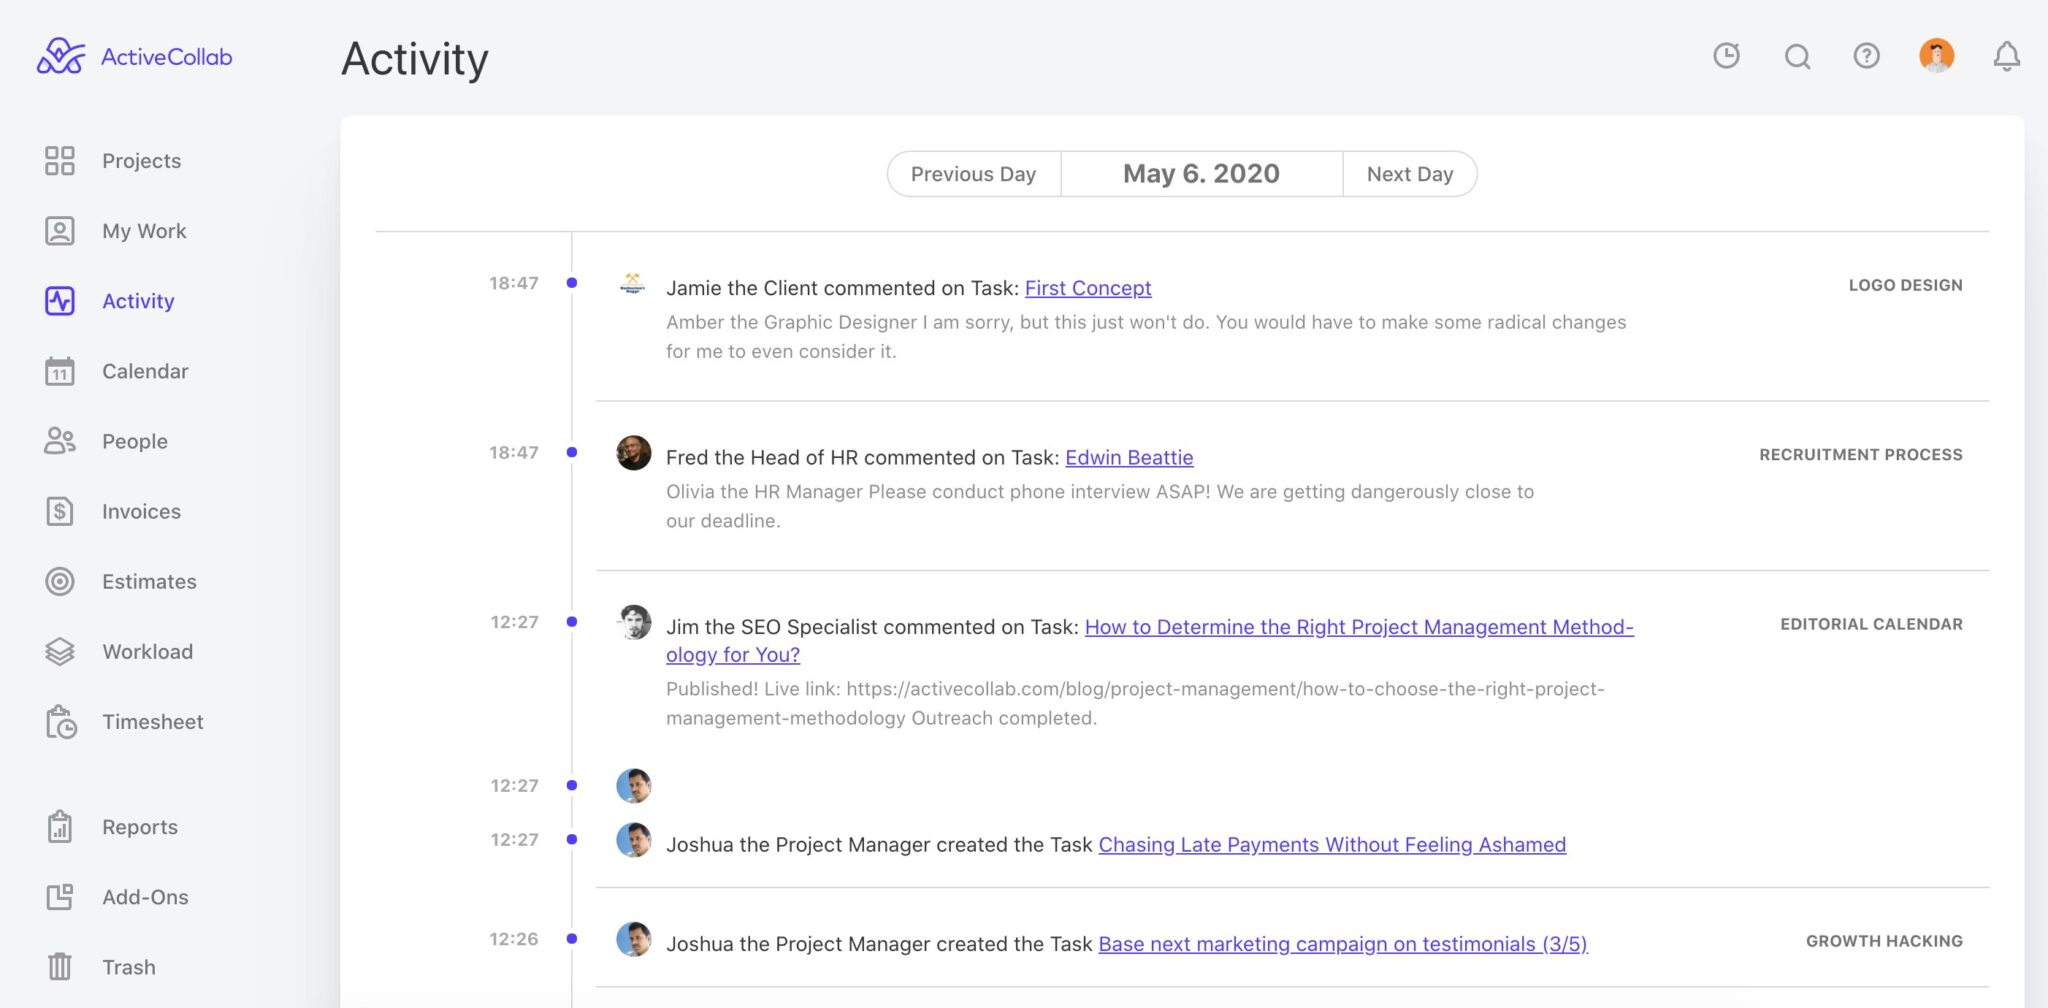This screenshot has width=2048, height=1008.
Task: Select Reports in the sidebar
Action: (x=139, y=826)
